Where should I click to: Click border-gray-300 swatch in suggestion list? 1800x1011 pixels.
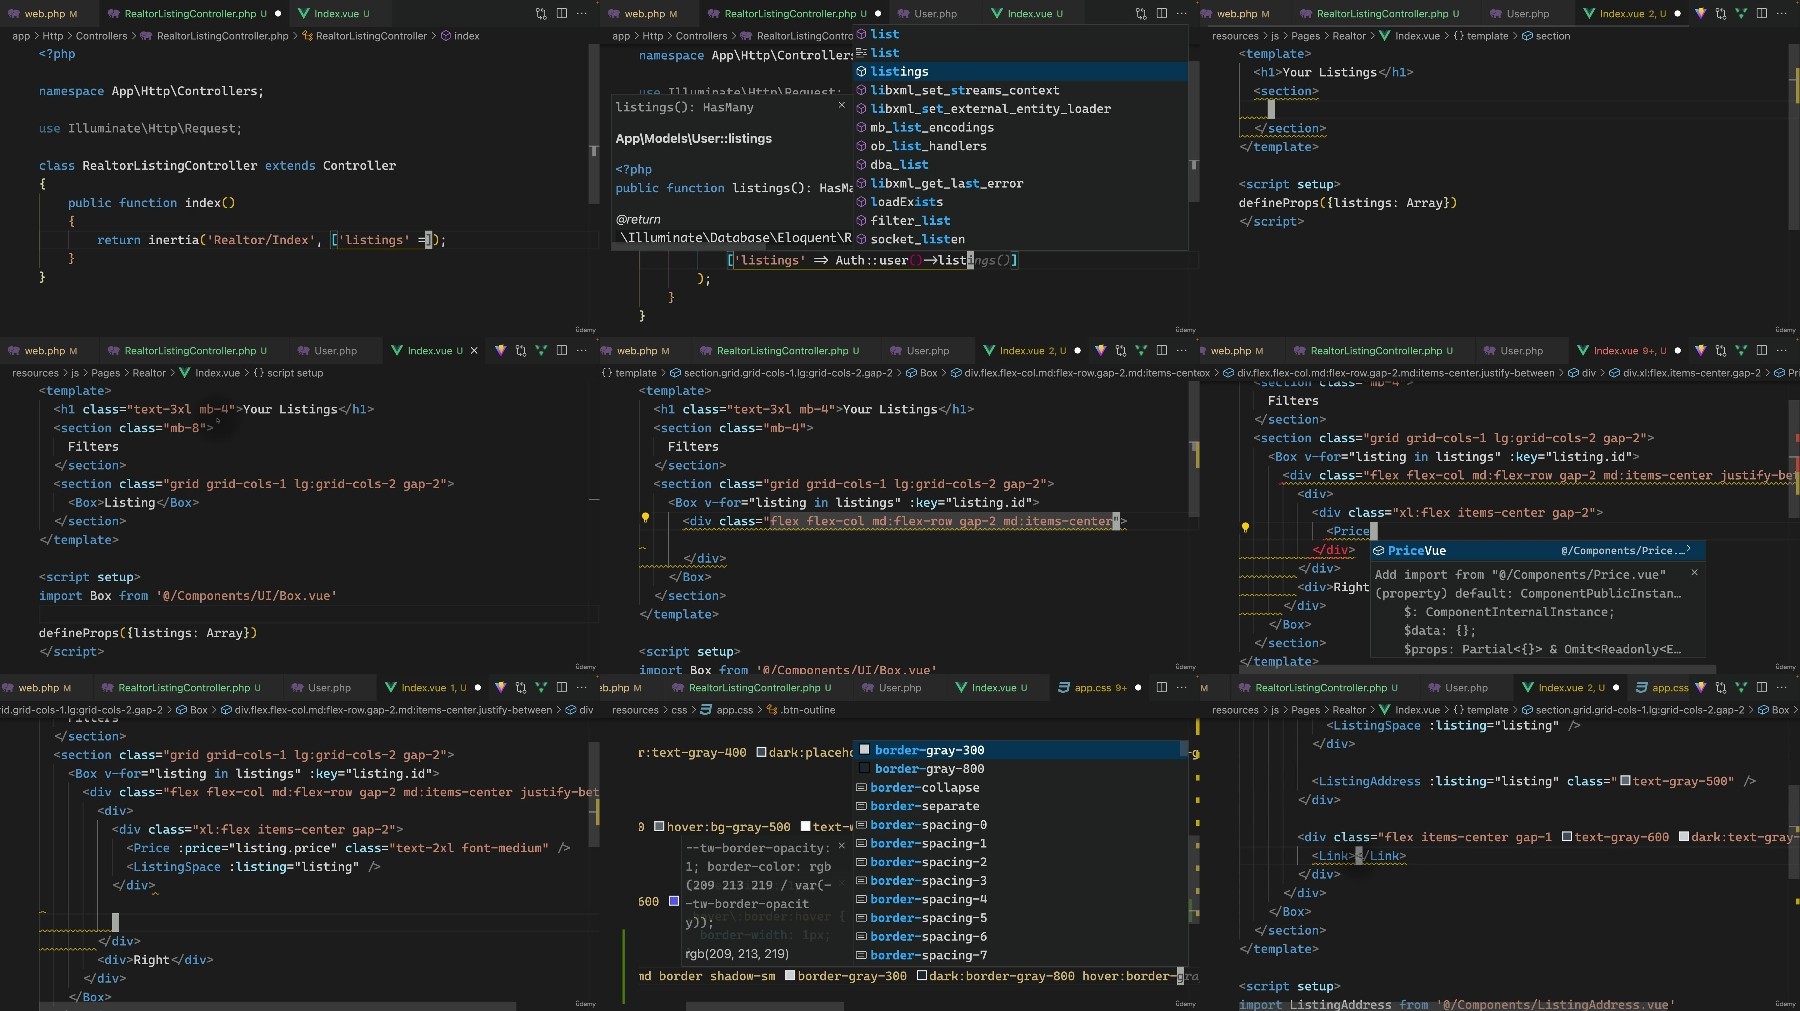pyautogui.click(x=864, y=750)
